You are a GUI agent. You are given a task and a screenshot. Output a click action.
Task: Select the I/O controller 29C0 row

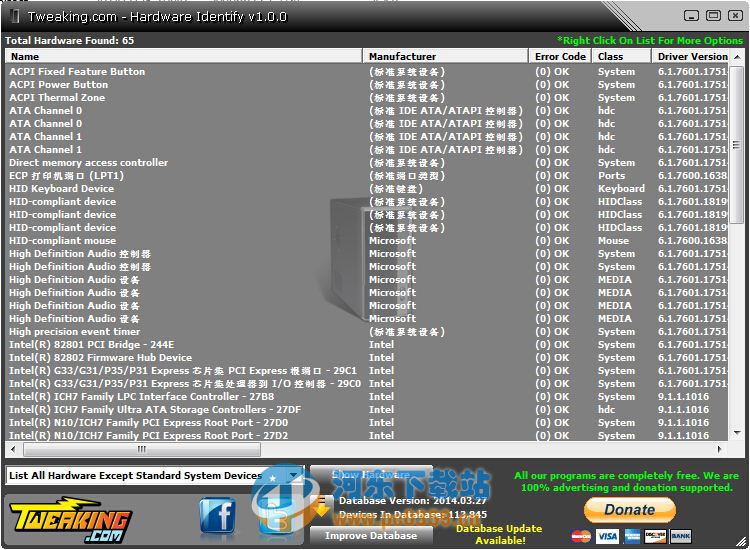pyautogui.click(x=367, y=384)
